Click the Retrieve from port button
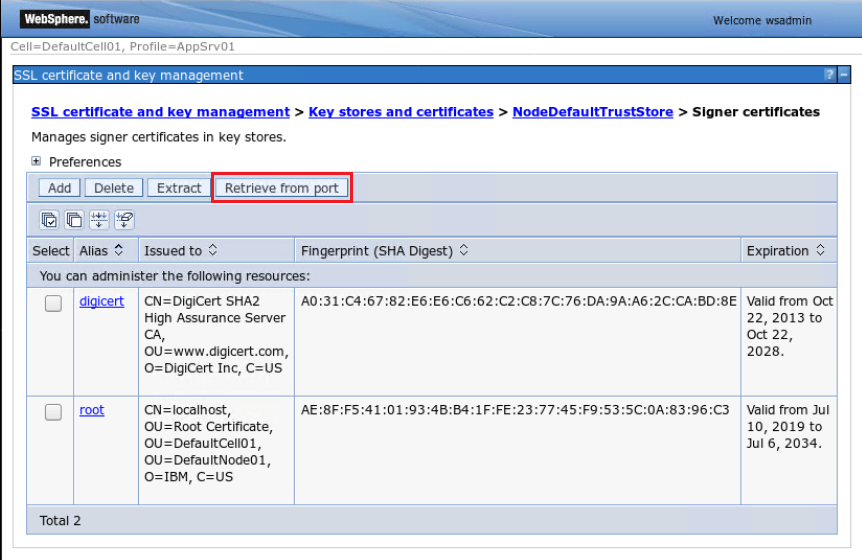Screen dimensions: 862x560 point(281,188)
